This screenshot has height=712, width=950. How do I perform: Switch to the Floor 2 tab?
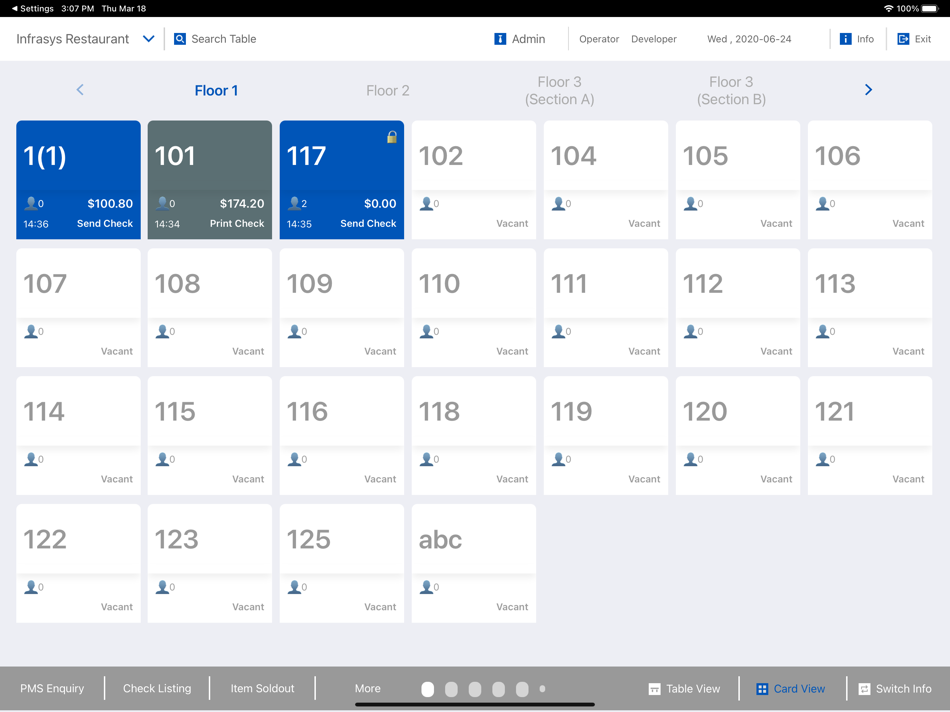coord(388,91)
